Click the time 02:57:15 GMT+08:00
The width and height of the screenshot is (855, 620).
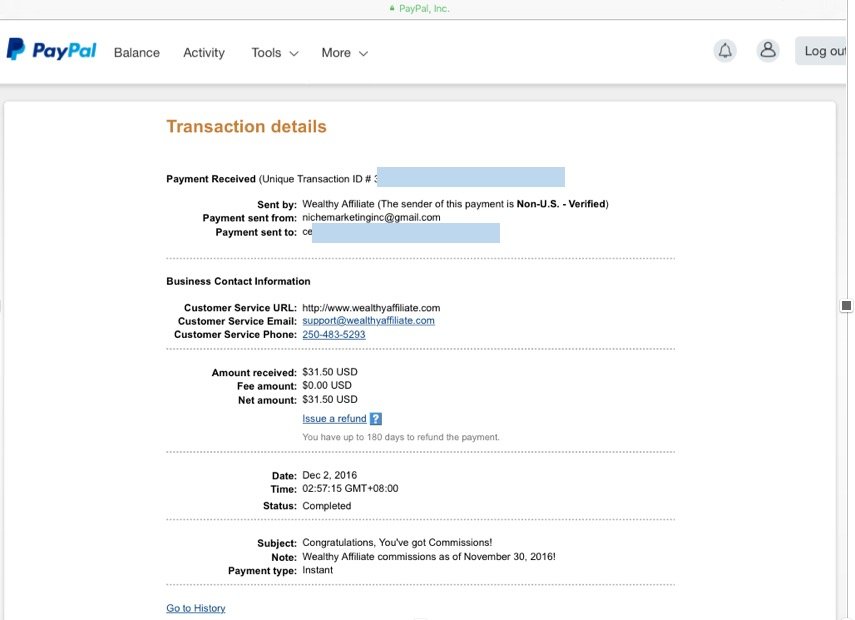pyautogui.click(x=350, y=489)
